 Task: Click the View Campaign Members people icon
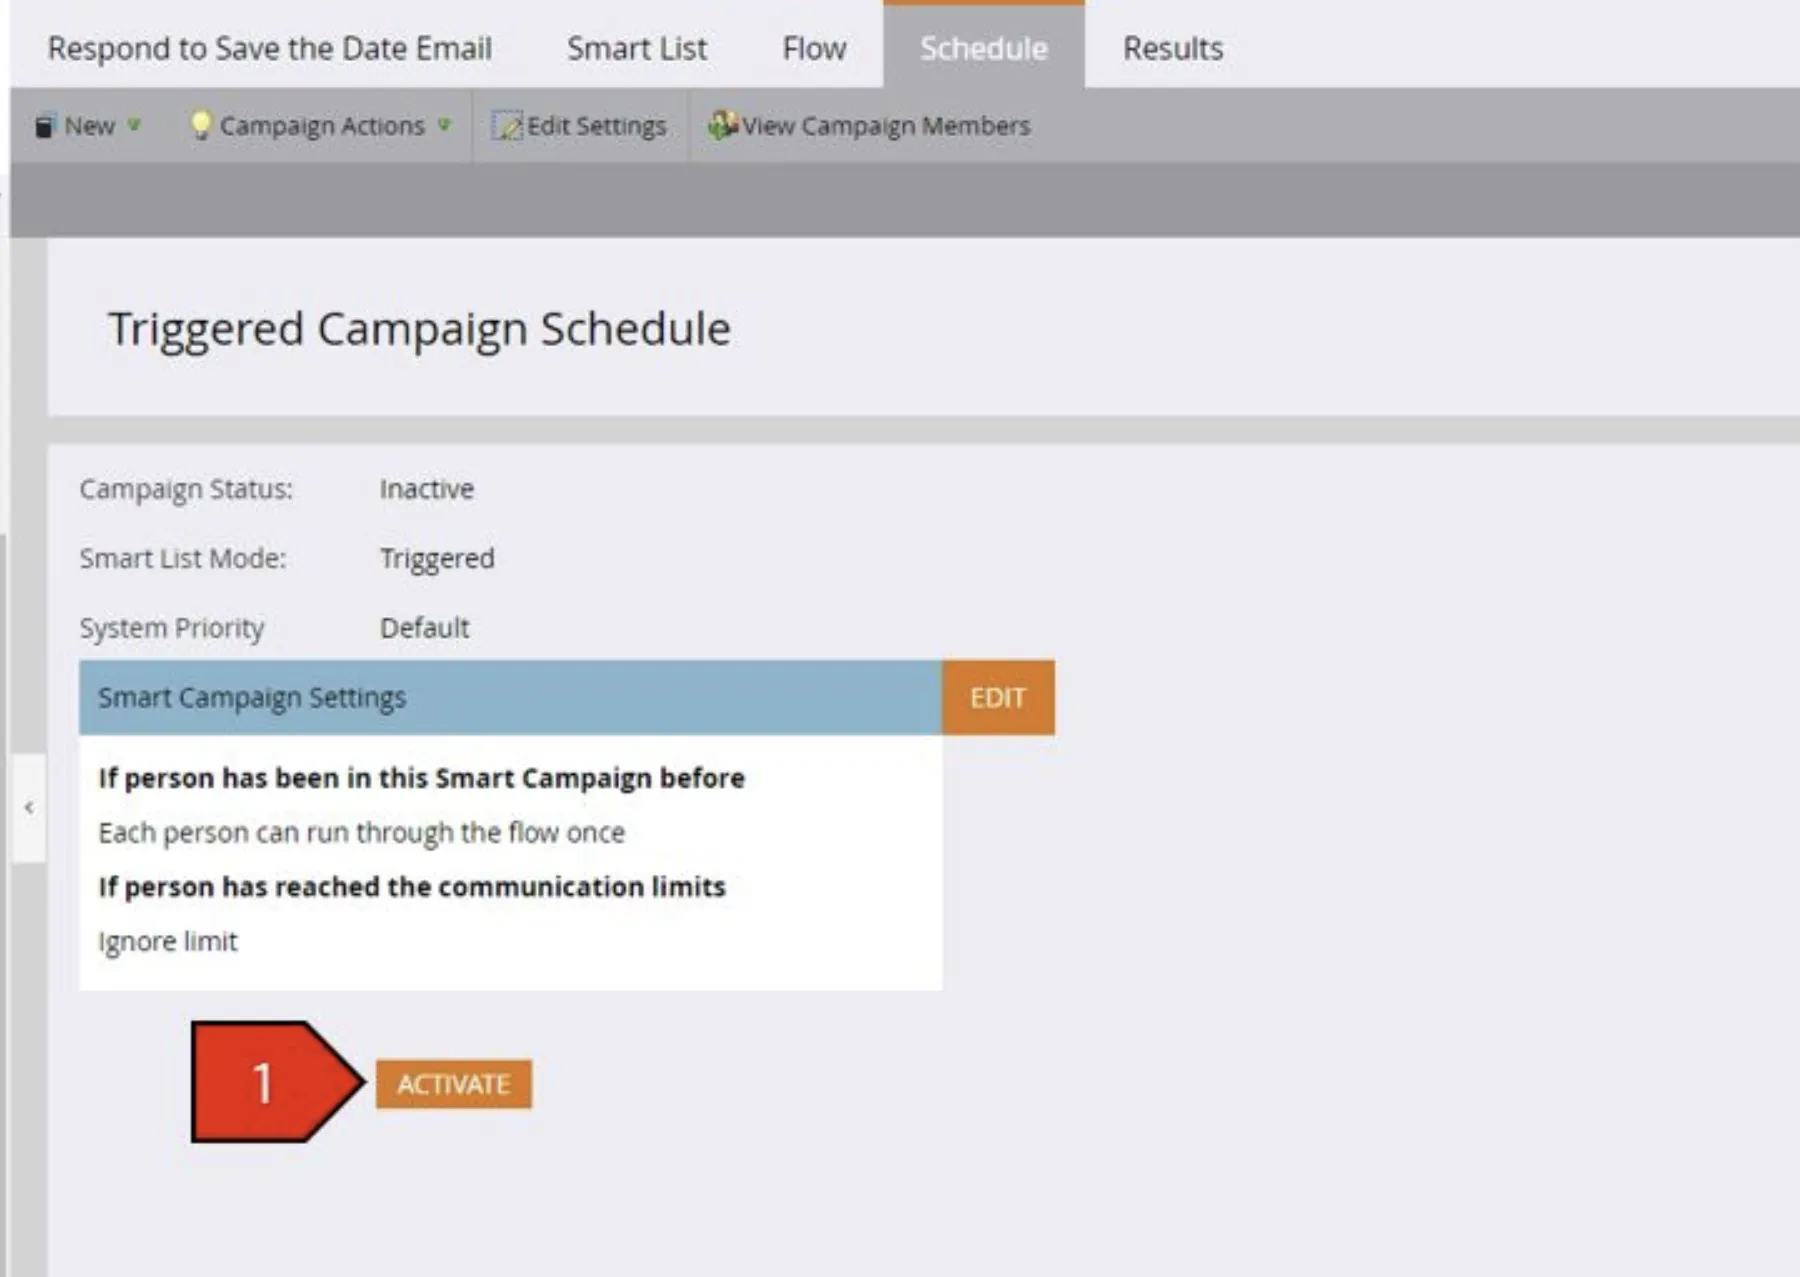(722, 125)
